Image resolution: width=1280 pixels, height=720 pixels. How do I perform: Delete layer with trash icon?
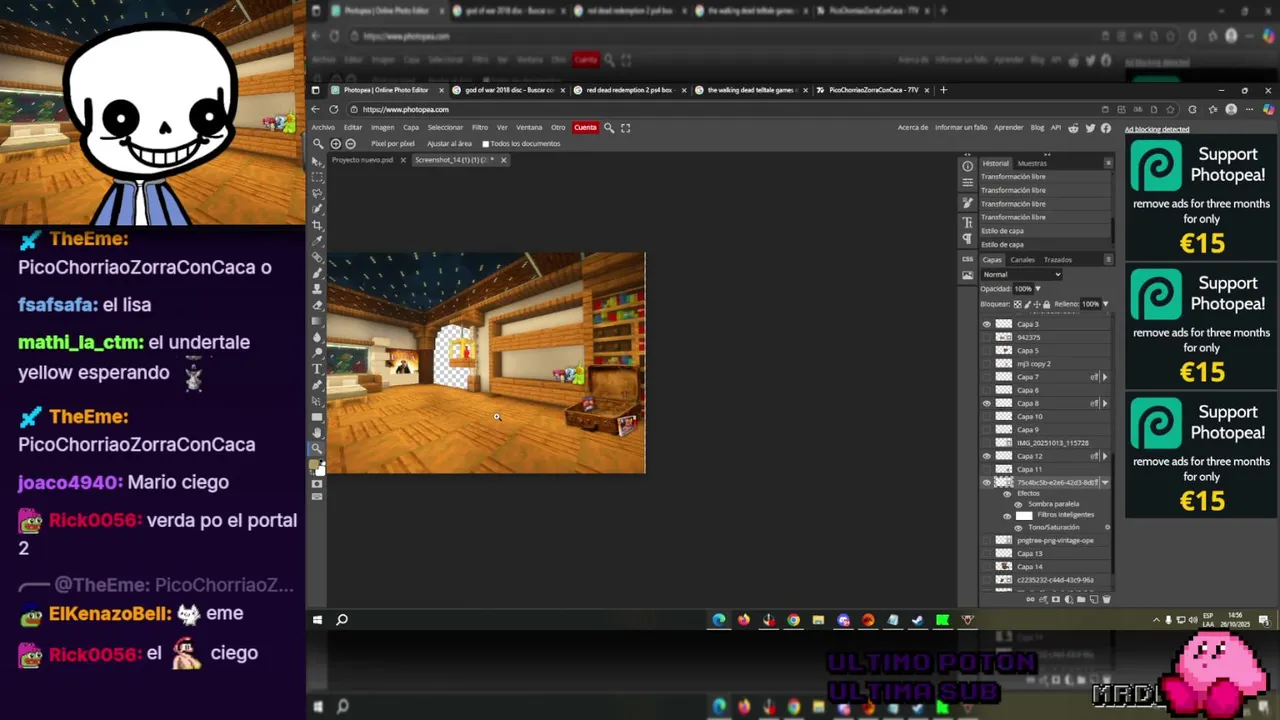pos(1107,599)
